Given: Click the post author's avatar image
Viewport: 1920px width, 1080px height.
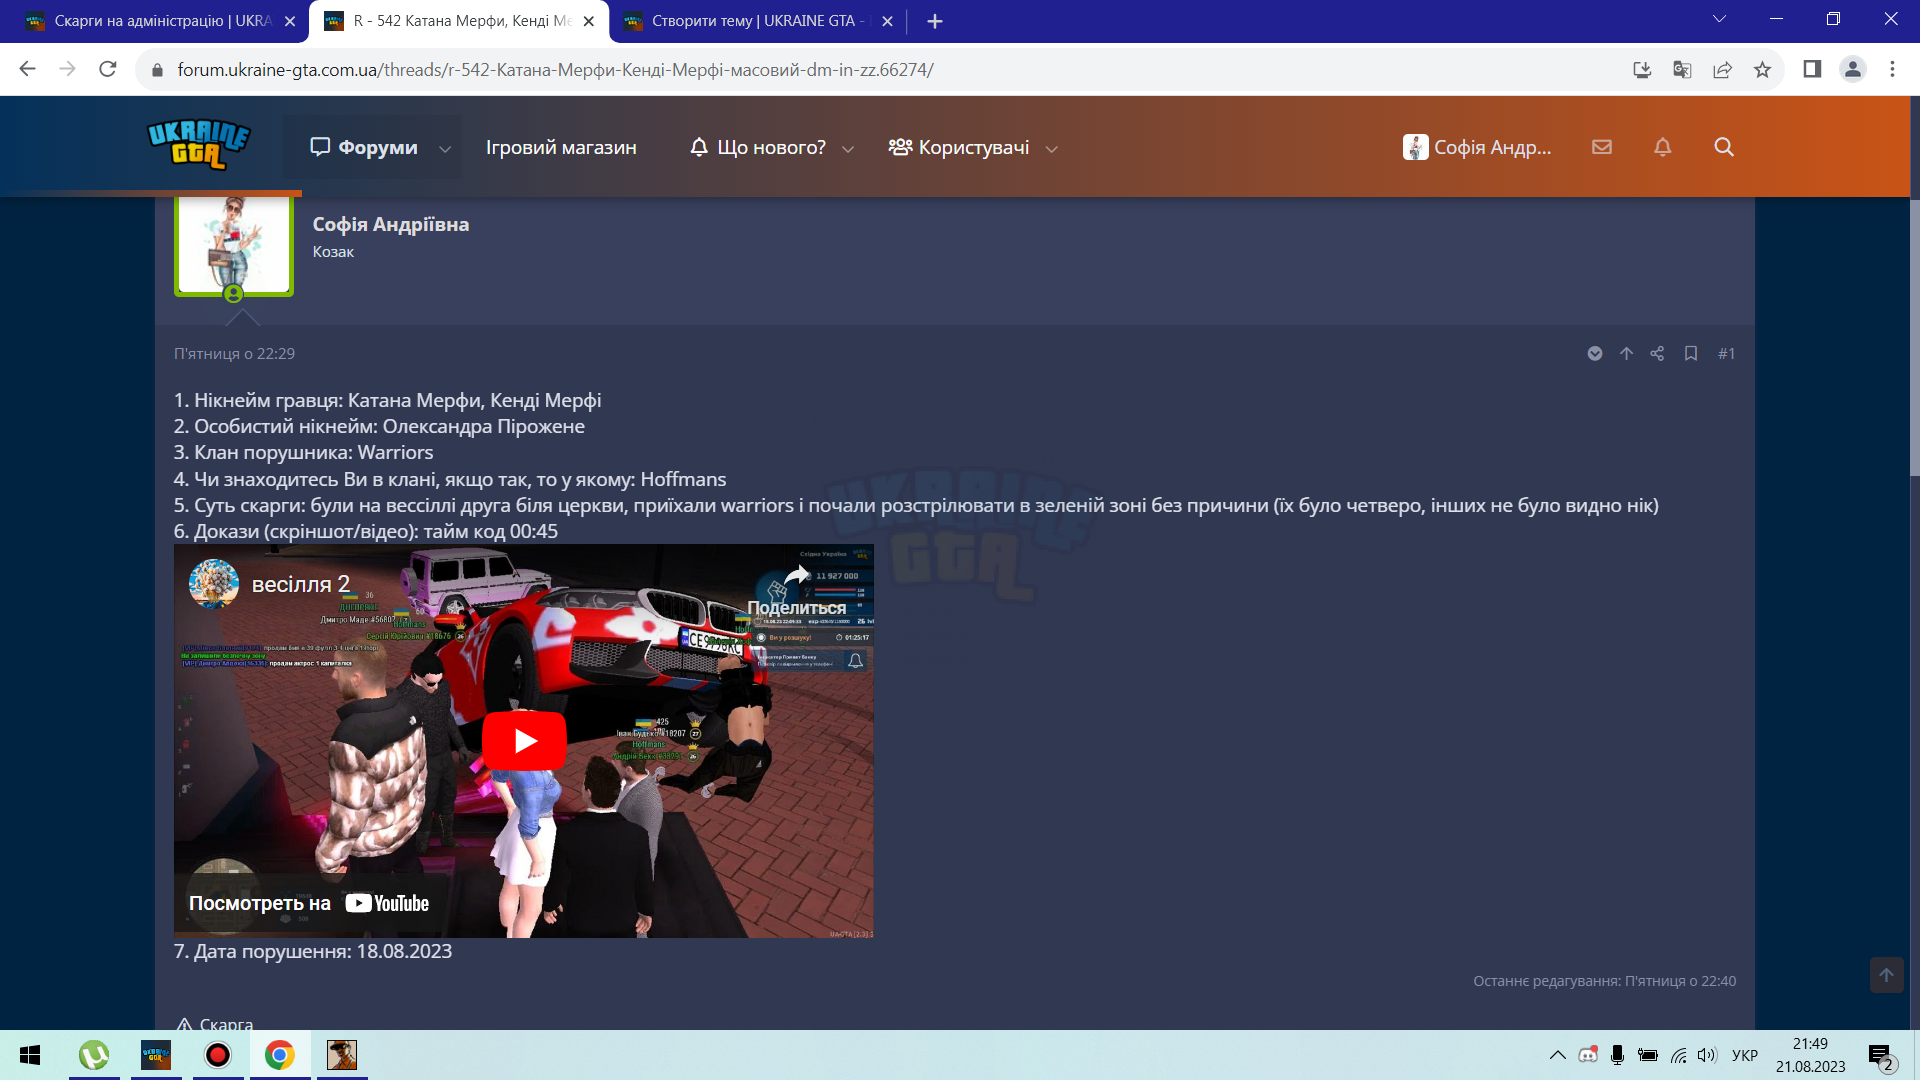Looking at the screenshot, I should (x=234, y=245).
